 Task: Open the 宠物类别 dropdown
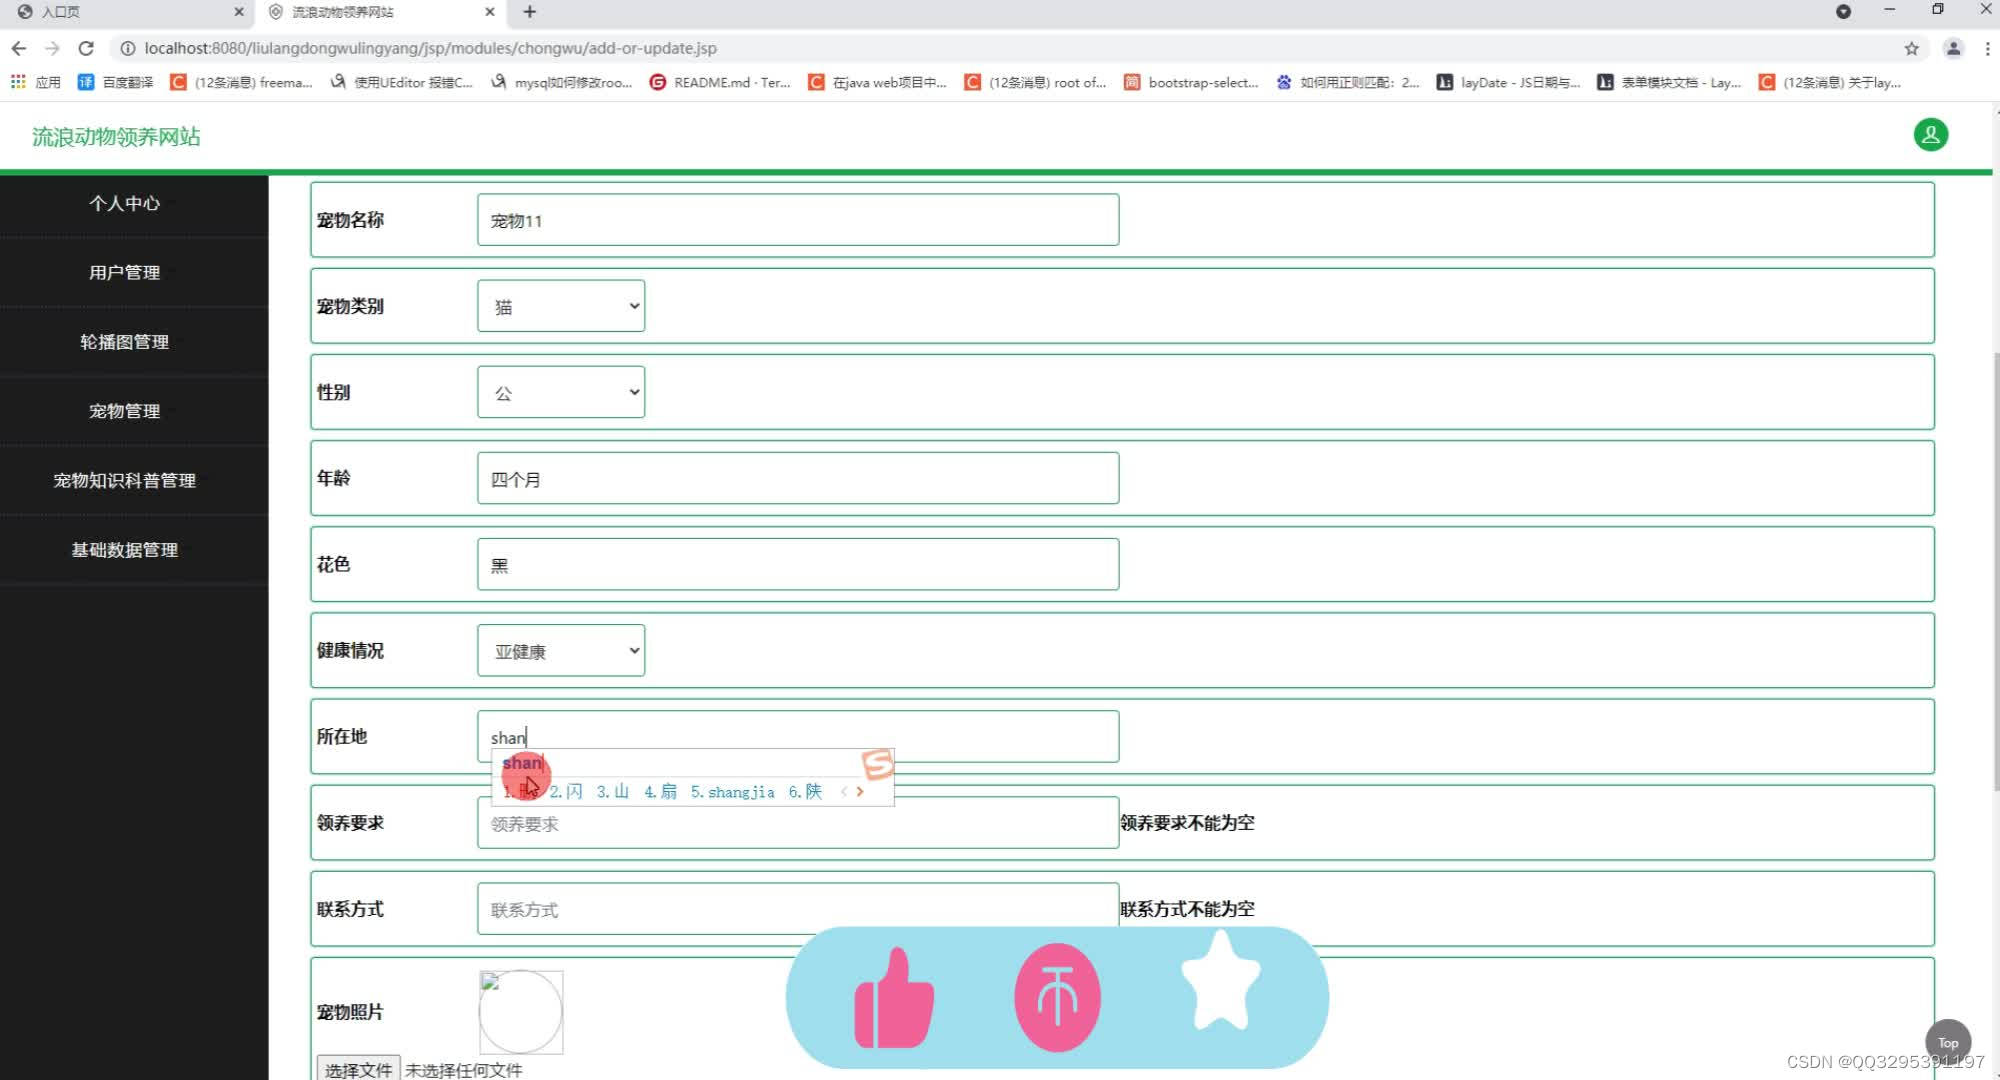561,306
